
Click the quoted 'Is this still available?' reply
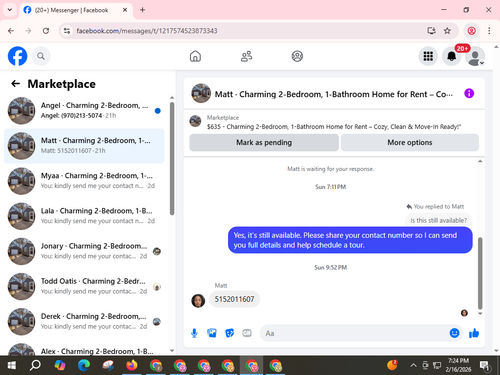(438, 220)
